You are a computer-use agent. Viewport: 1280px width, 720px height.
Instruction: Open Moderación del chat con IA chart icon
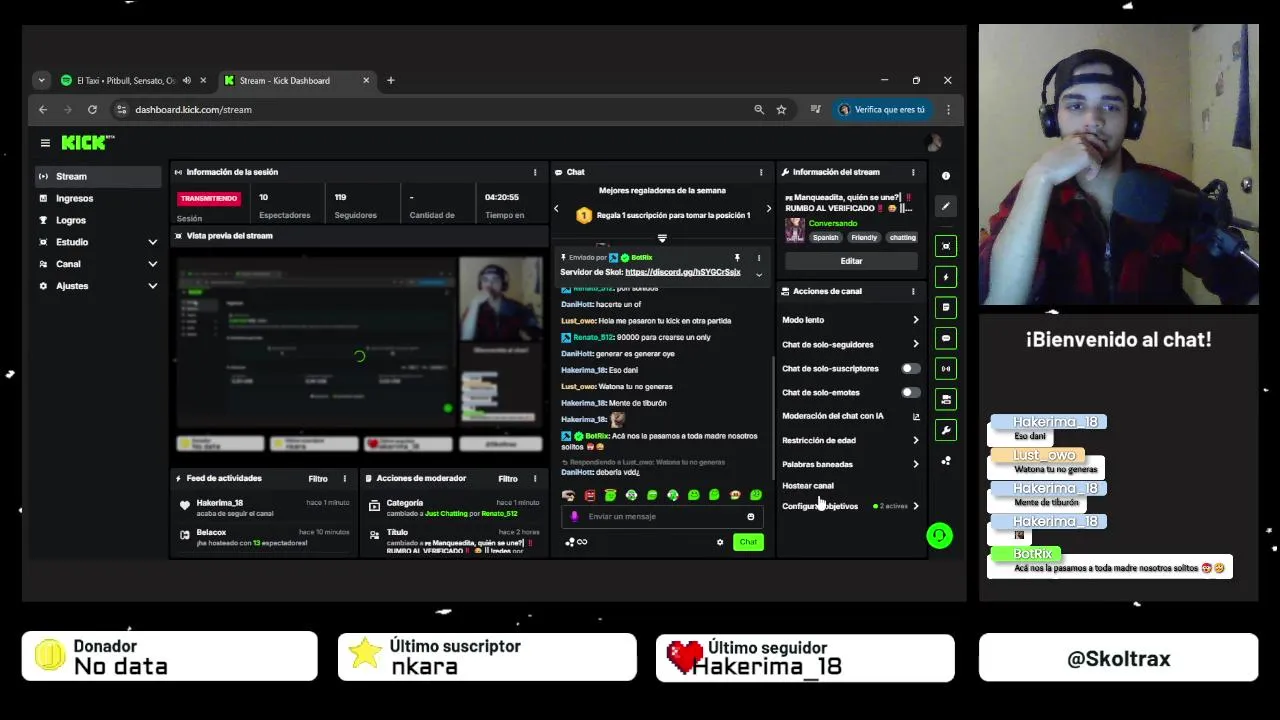pyautogui.click(x=916, y=416)
